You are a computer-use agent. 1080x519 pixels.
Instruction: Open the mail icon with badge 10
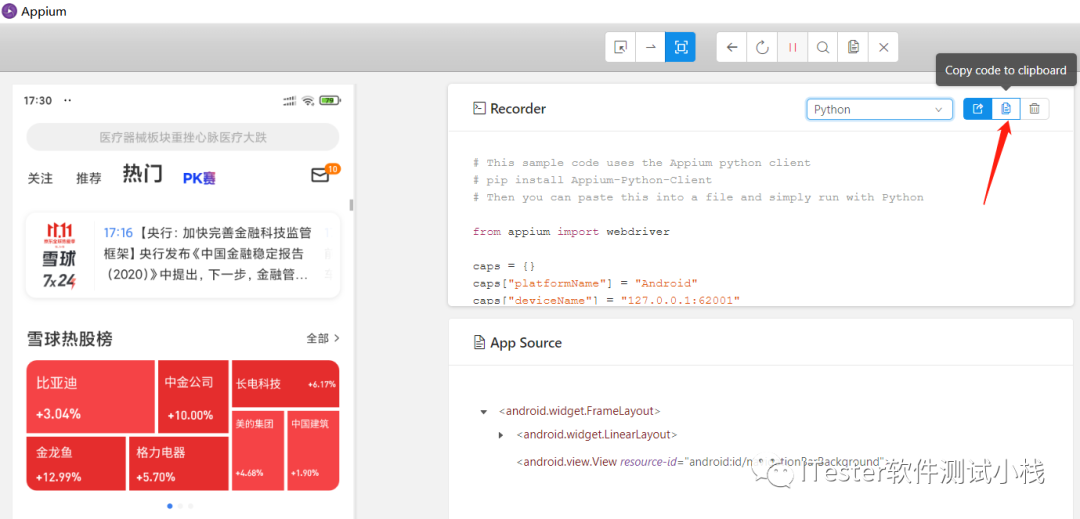(321, 176)
